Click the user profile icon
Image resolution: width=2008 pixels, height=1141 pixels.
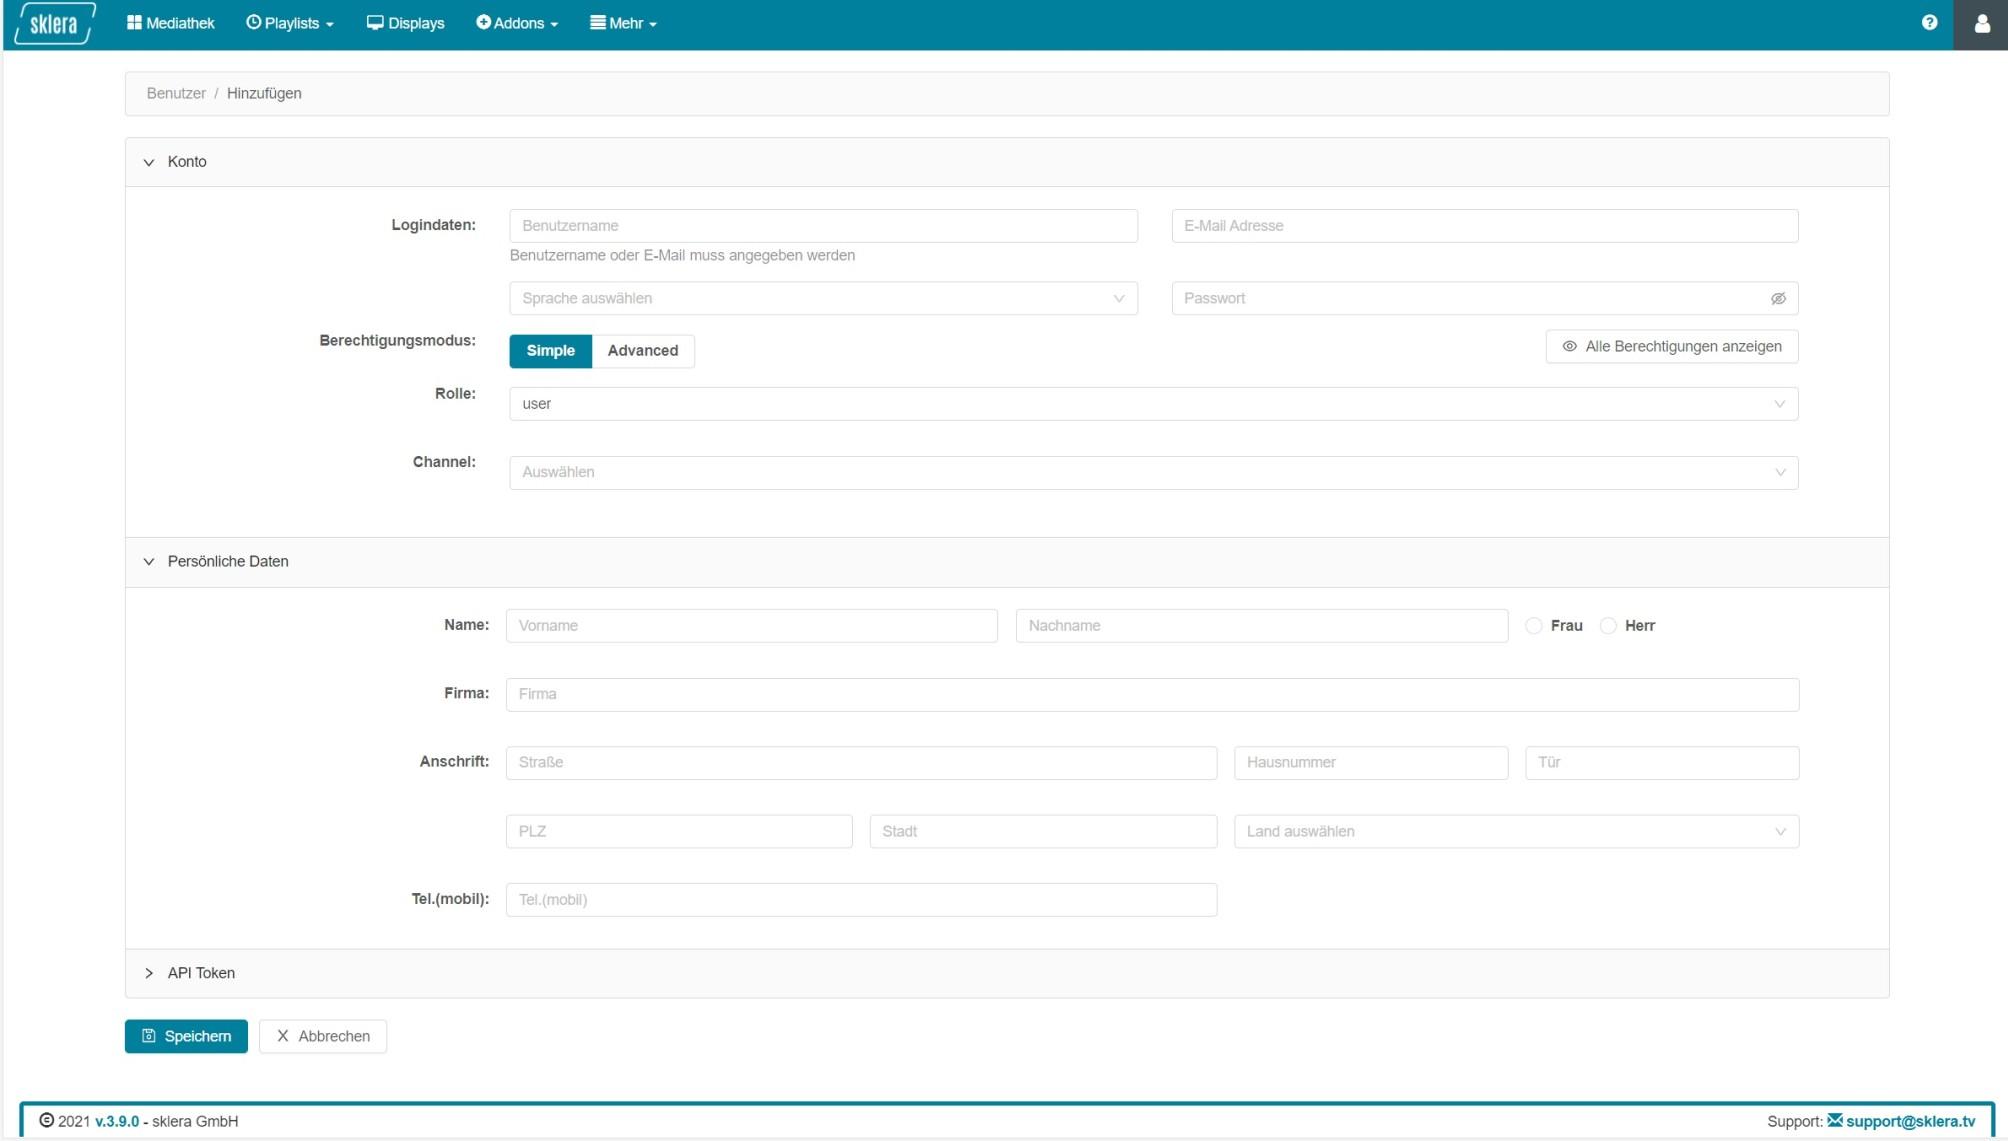[1981, 24]
